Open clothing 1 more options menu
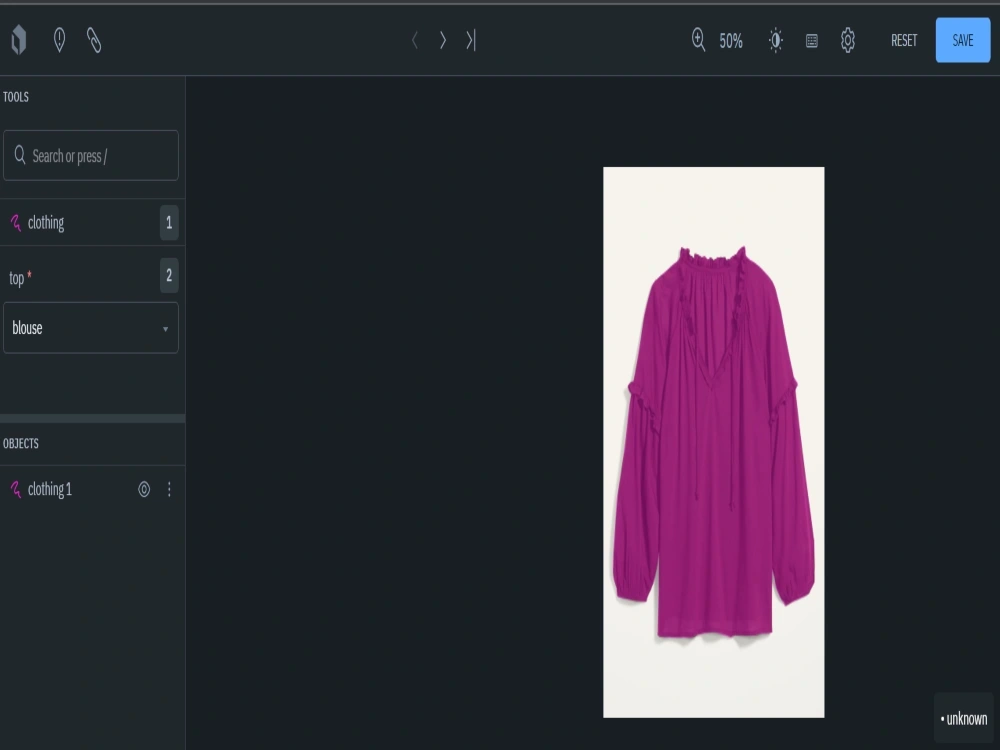 169,489
